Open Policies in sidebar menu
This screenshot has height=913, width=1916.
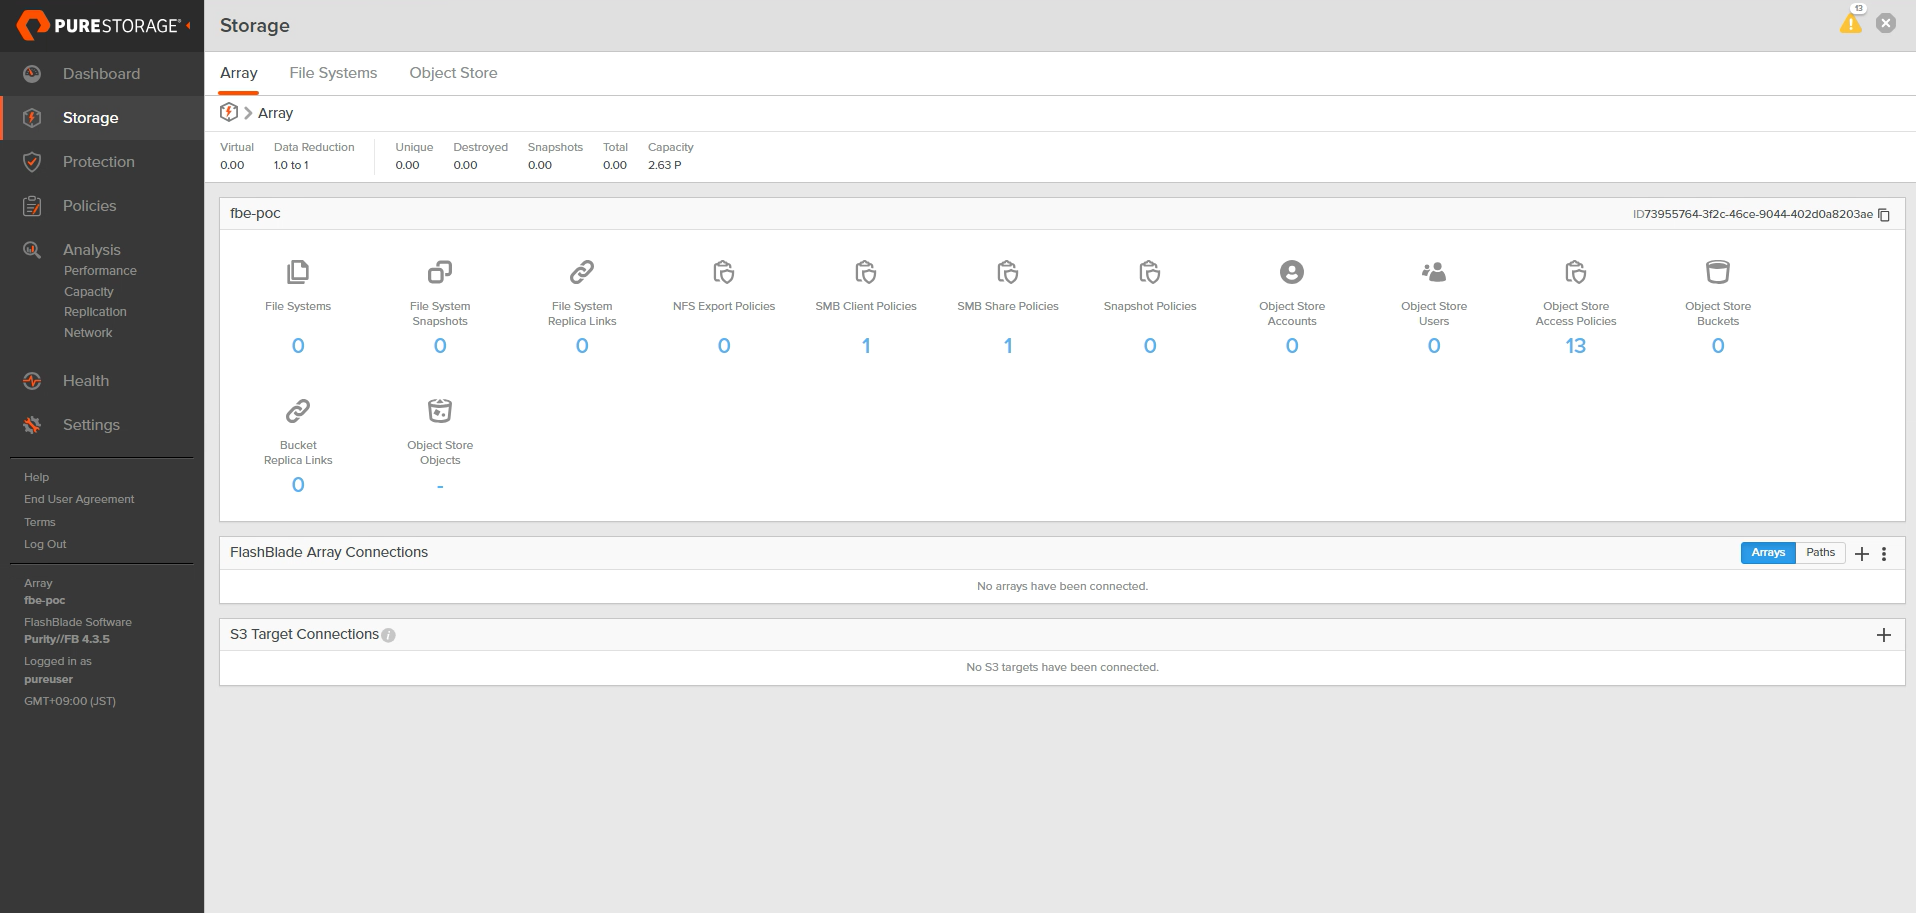click(x=89, y=206)
